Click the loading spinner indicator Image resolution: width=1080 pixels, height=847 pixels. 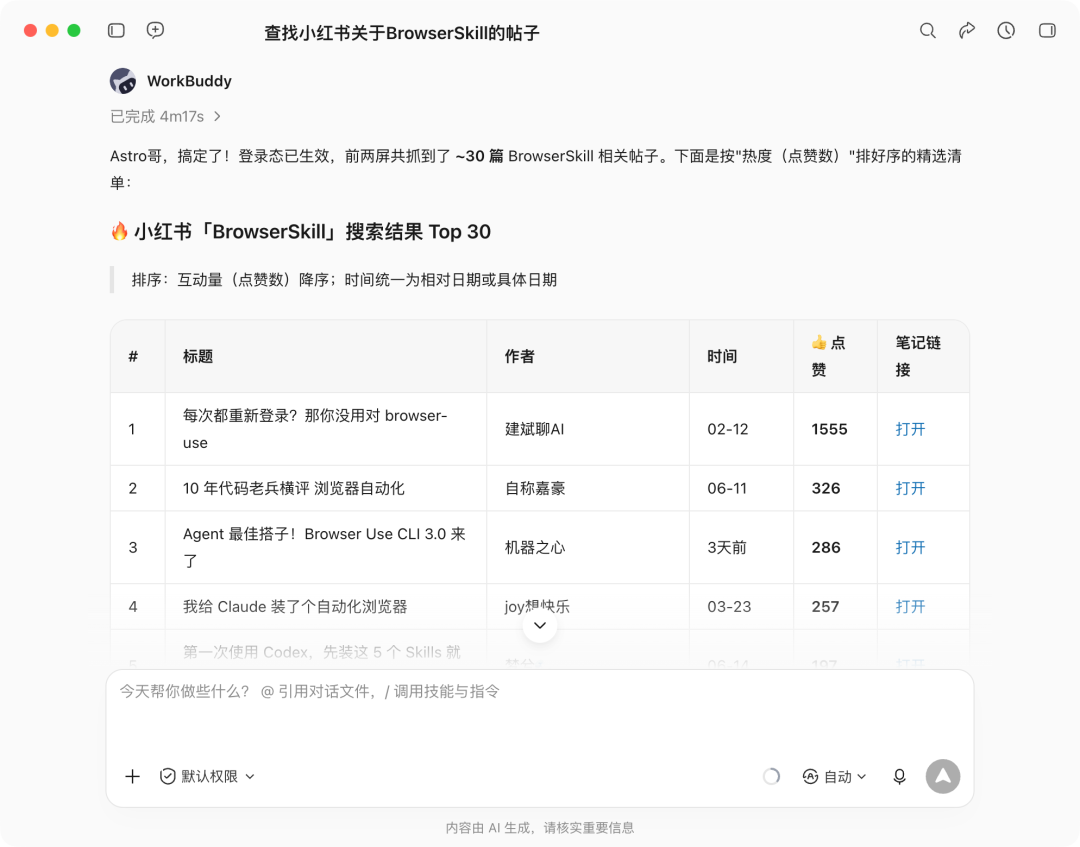[771, 777]
